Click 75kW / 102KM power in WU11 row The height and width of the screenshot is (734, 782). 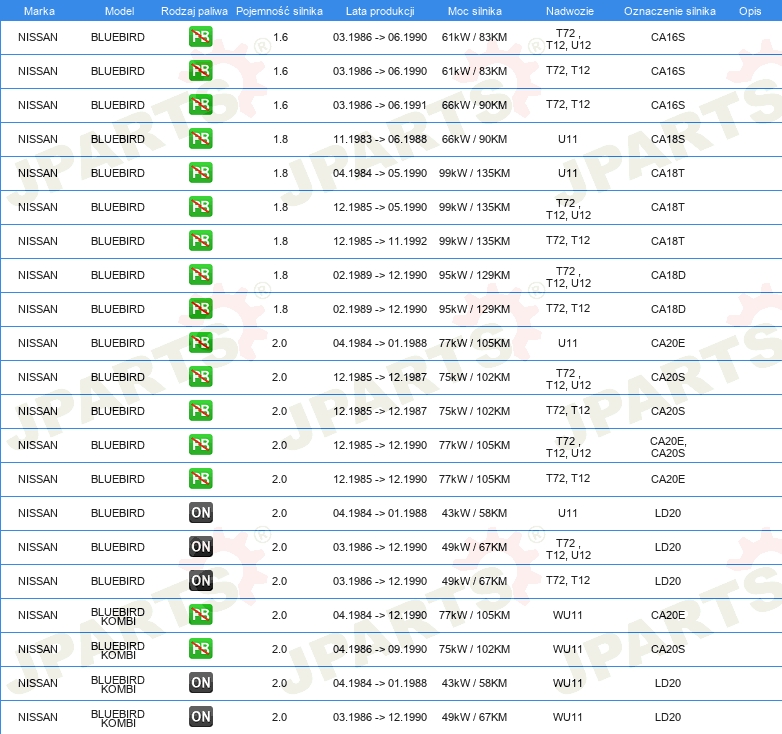(474, 649)
